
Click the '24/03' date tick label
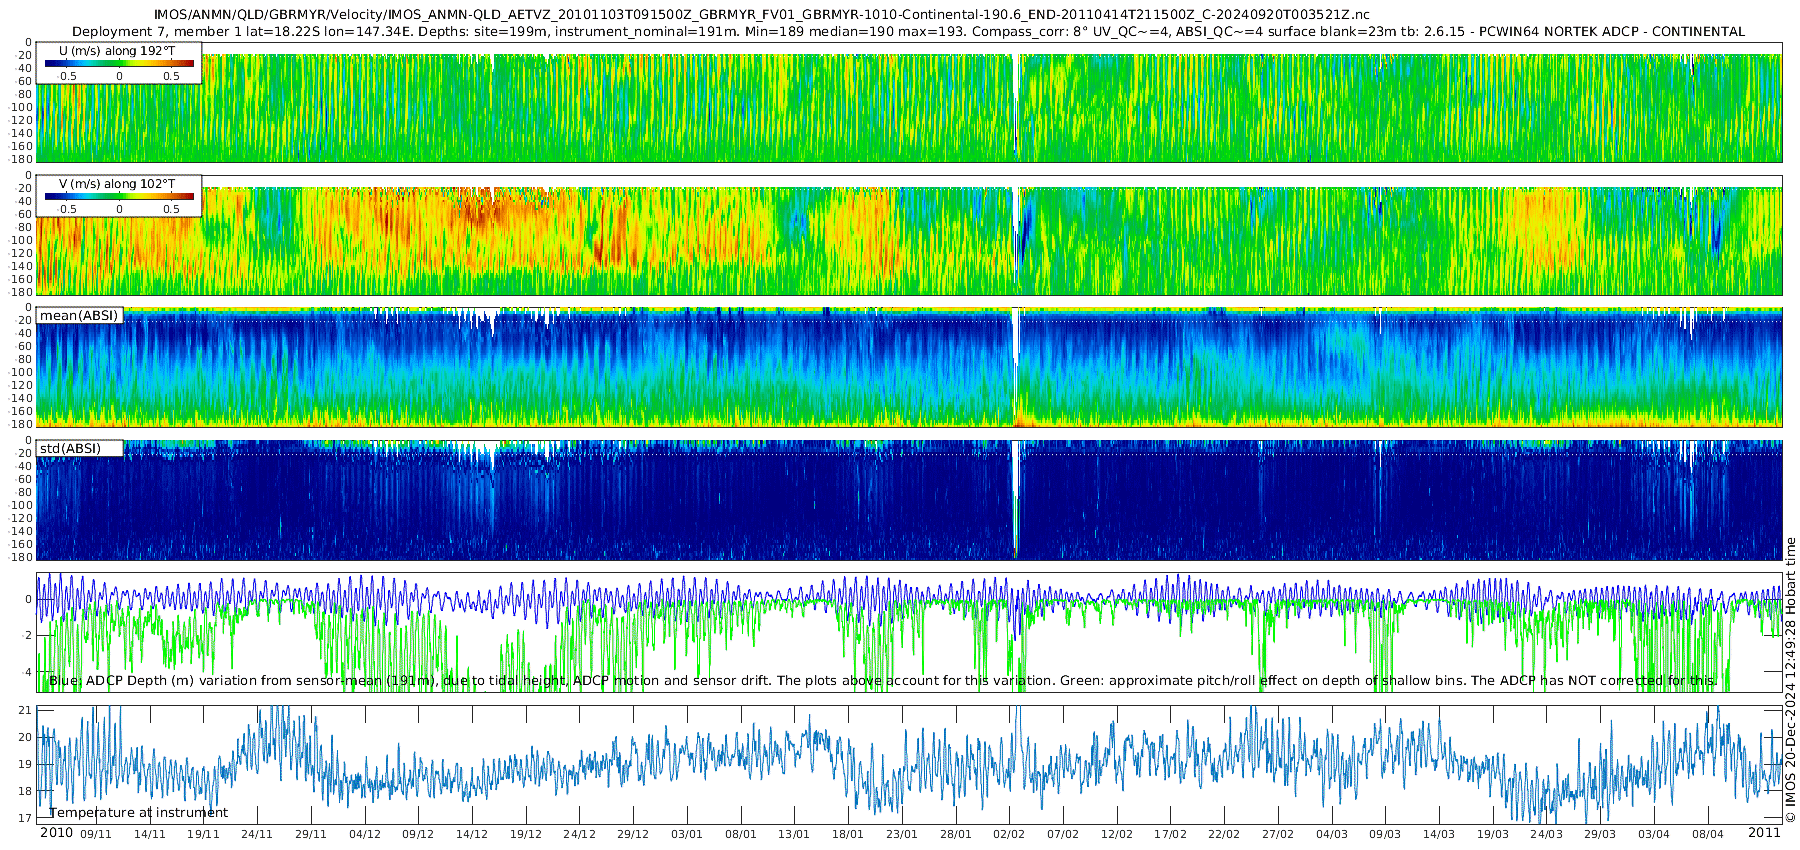tap(1547, 834)
